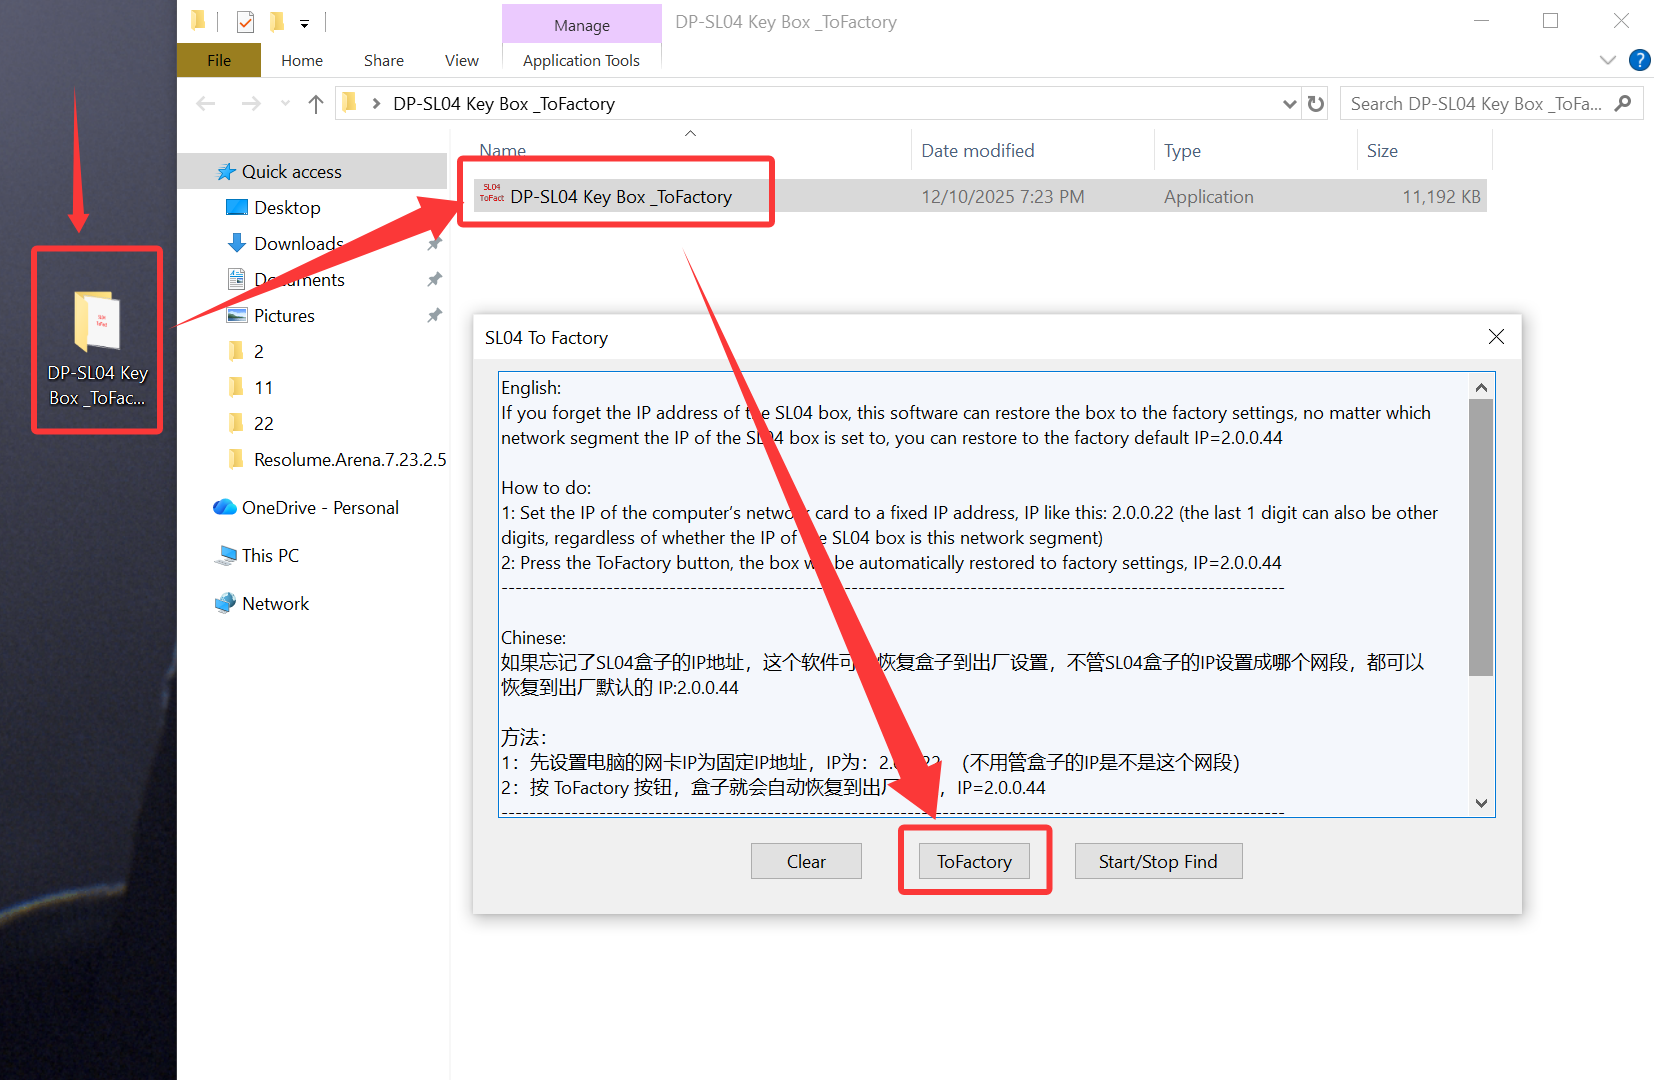Click the Up one level arrow
This screenshot has width=1654, height=1080.
pos(316,104)
